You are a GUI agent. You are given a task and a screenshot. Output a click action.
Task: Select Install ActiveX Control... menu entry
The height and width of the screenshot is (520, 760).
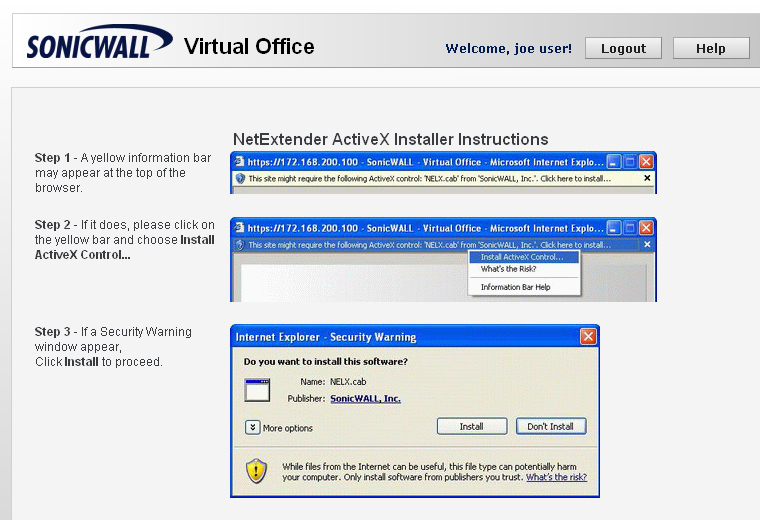click(524, 257)
